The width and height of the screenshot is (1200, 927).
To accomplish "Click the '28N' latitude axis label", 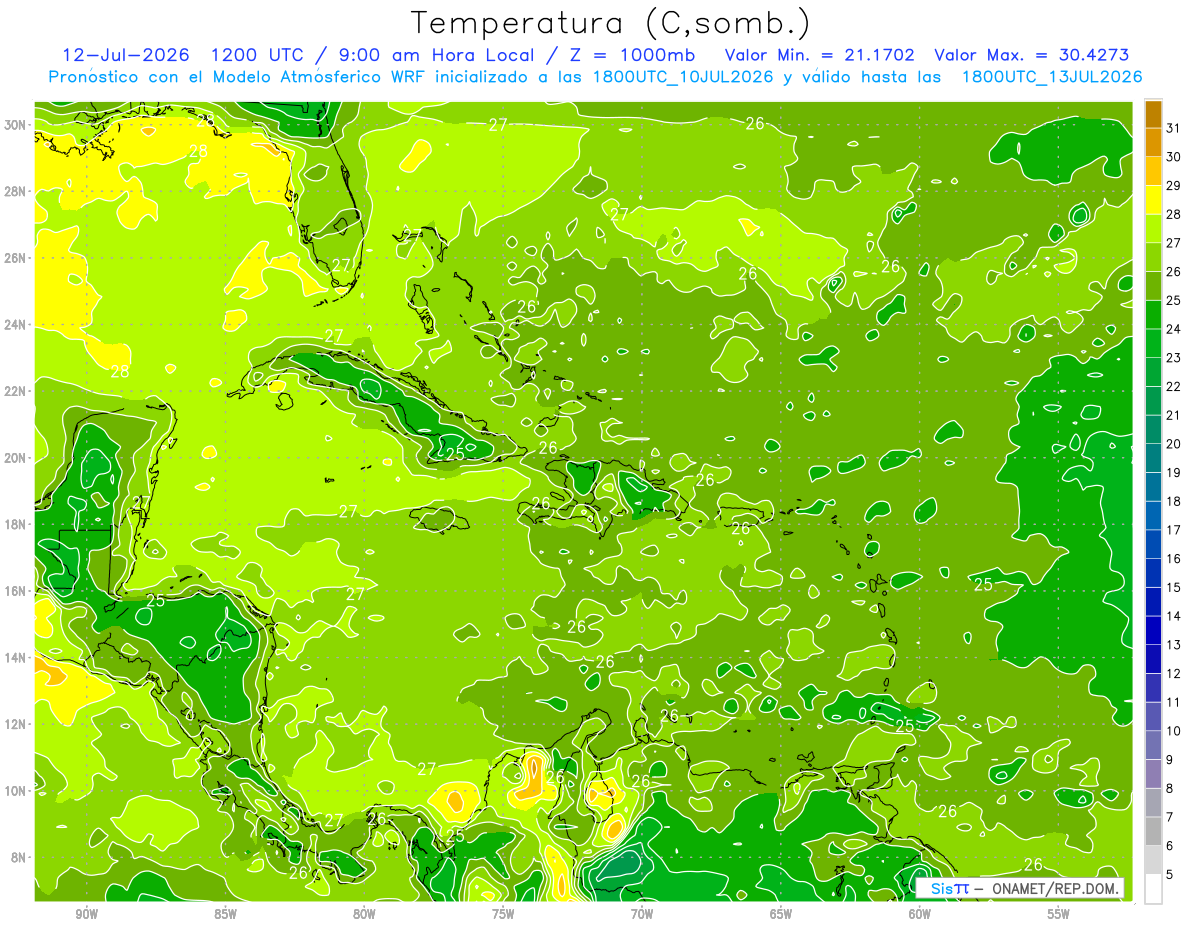I will tap(17, 191).
